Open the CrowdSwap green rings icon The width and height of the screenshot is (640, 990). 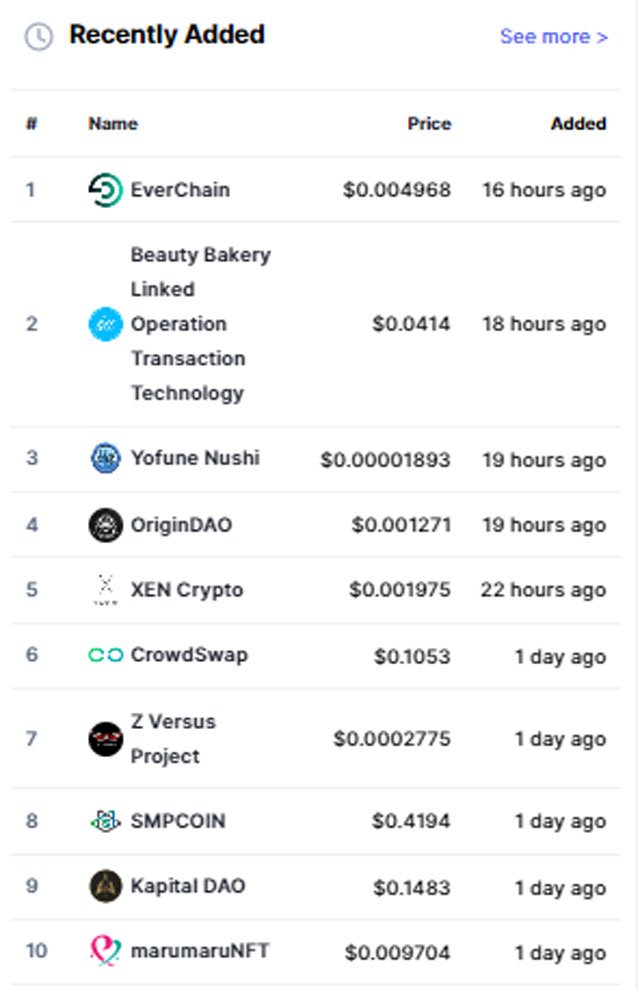pyautogui.click(x=105, y=655)
